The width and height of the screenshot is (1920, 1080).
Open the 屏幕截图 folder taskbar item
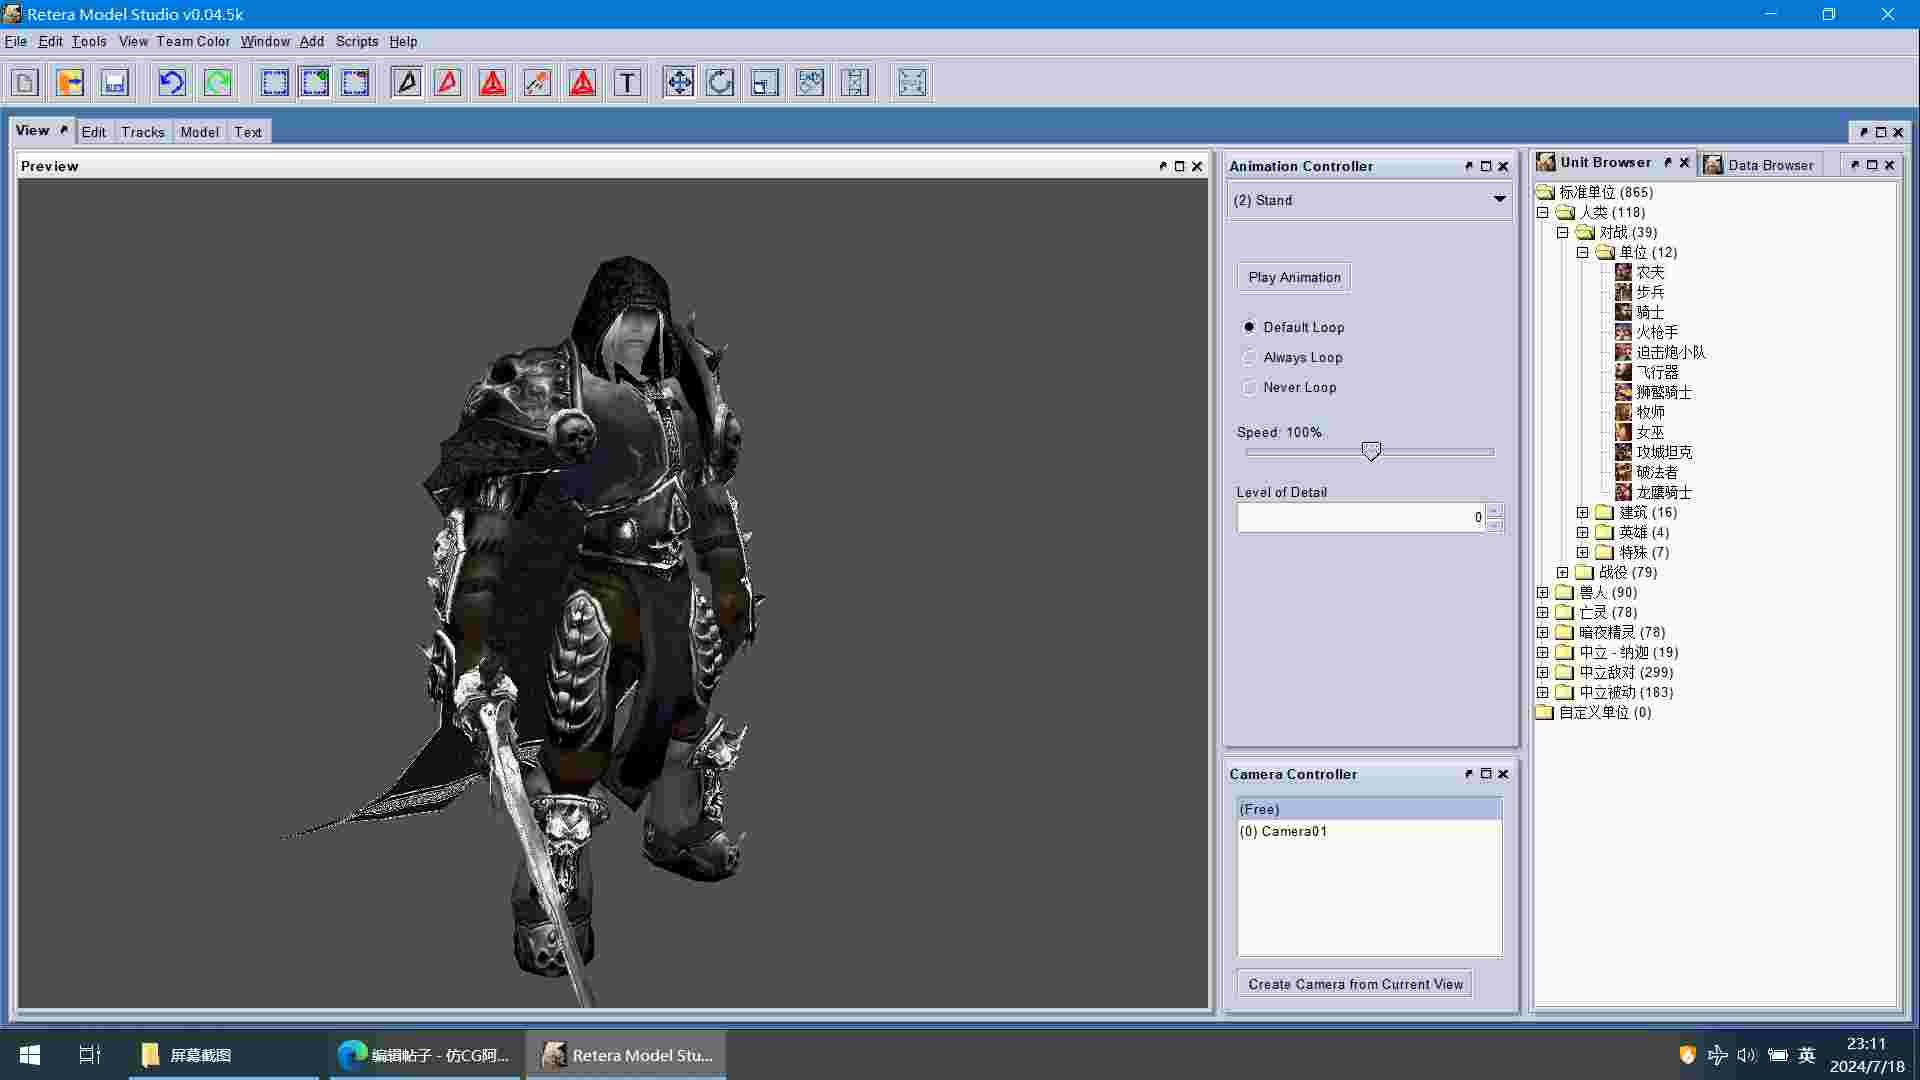224,1055
